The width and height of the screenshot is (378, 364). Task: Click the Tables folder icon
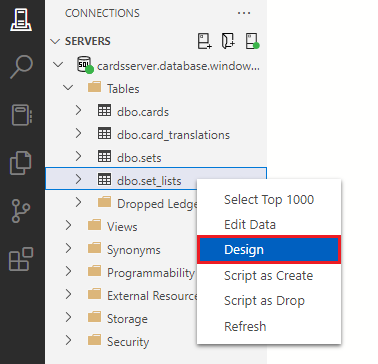(94, 88)
